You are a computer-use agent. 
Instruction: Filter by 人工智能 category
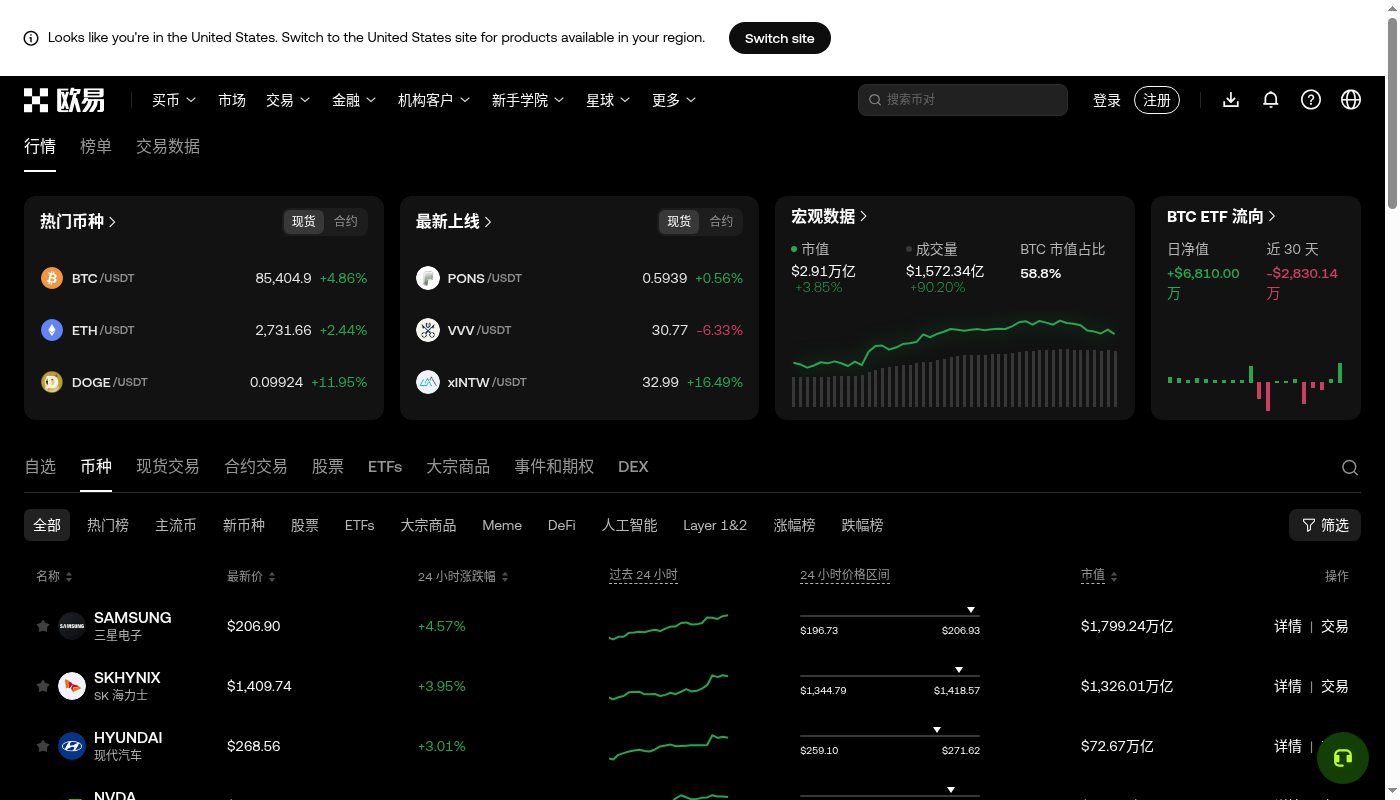coord(629,525)
